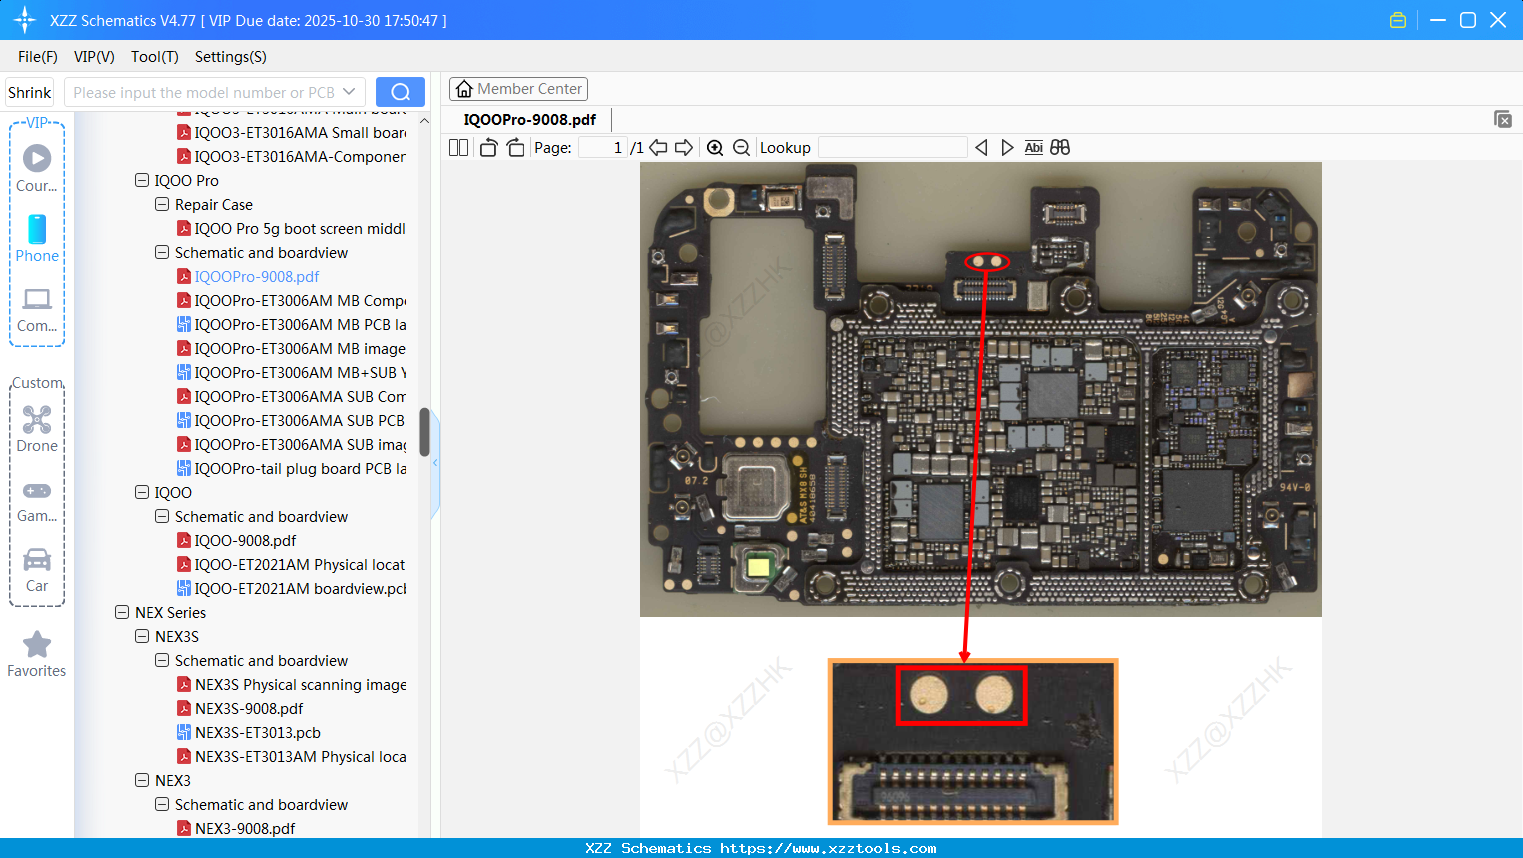Open NEX3S-ET3013.pcb in the tree
This screenshot has height=858, width=1523.
(257, 733)
